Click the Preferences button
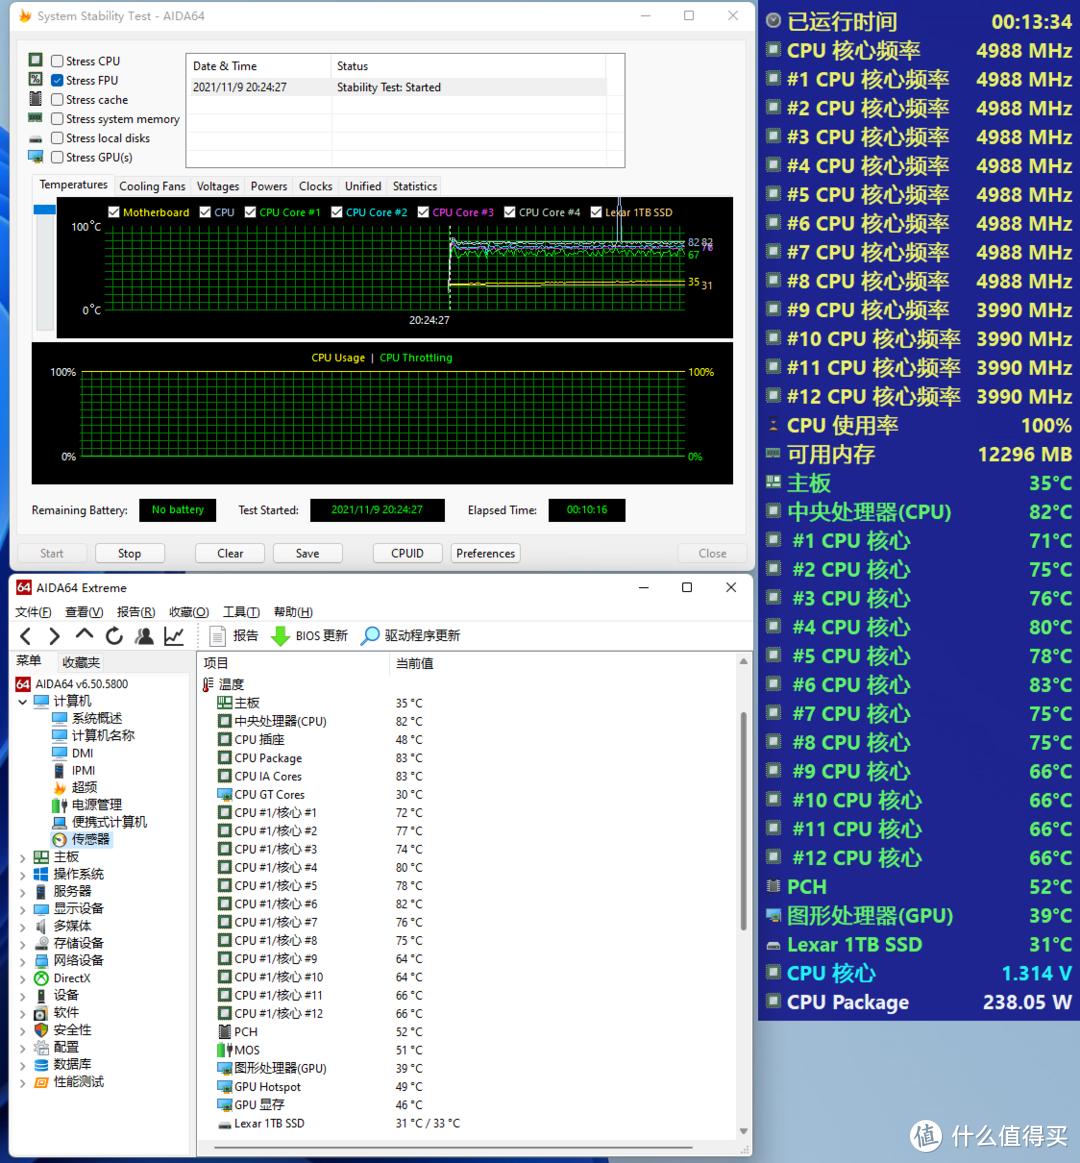 pos(485,553)
